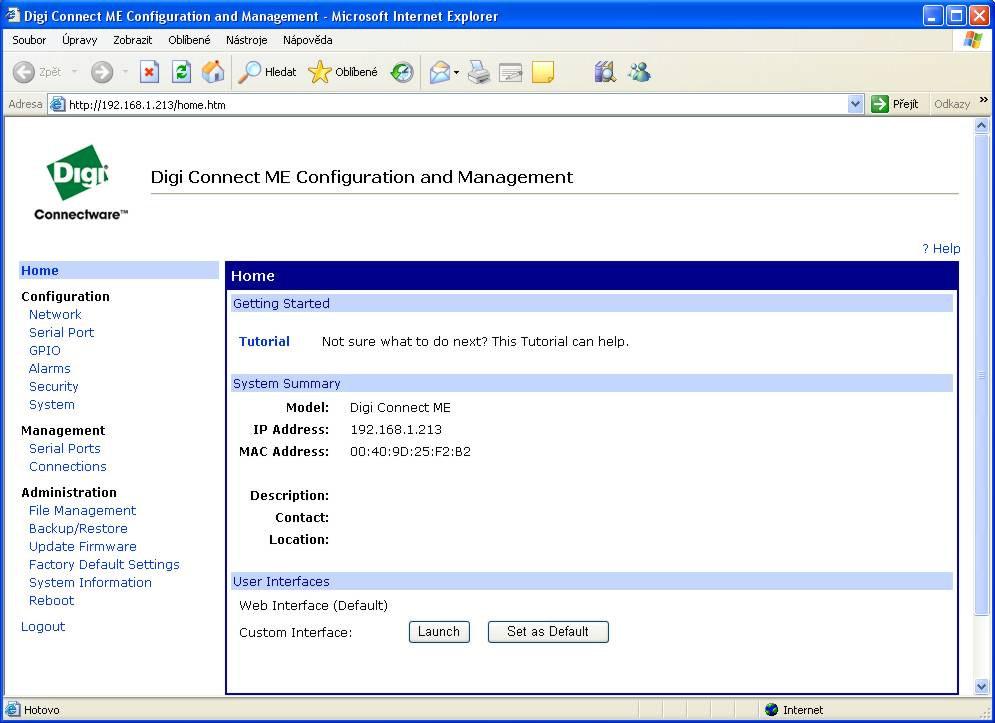Click the Set as Default button
995x723 pixels.
pyautogui.click(x=548, y=632)
